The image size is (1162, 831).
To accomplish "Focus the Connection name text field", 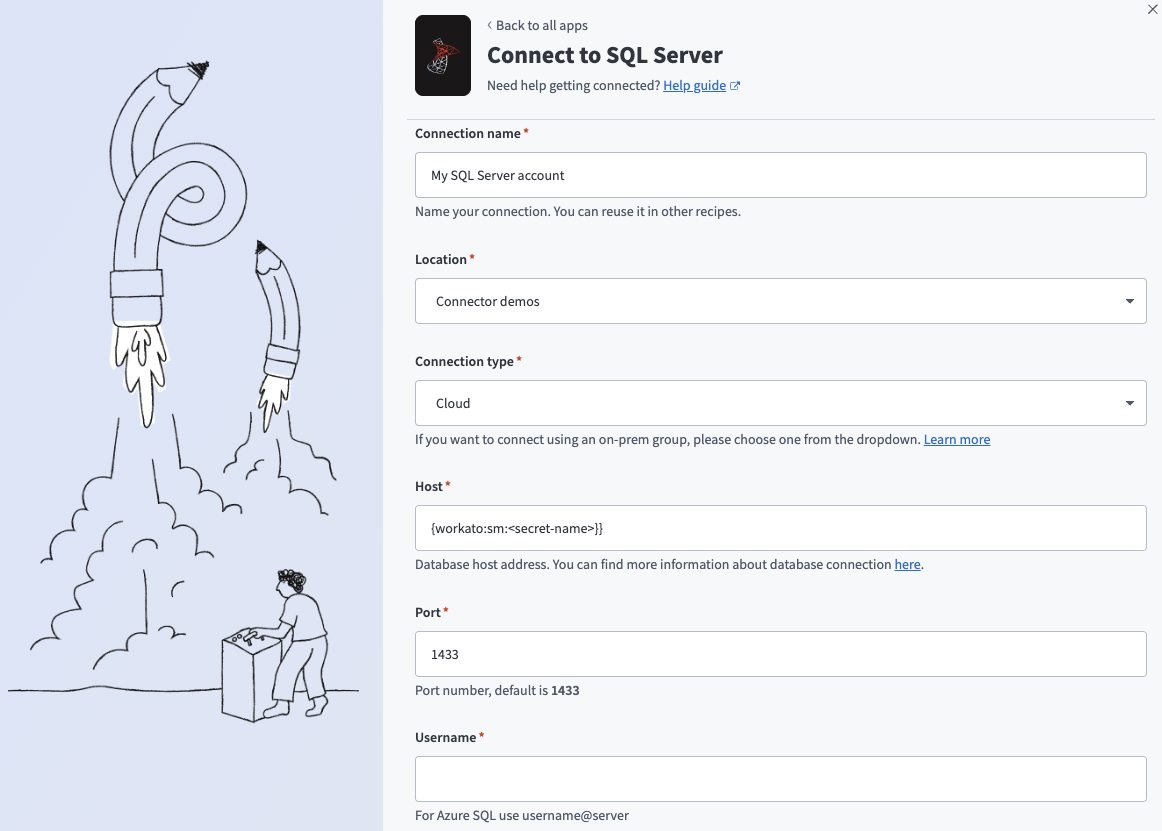I will pos(780,175).
